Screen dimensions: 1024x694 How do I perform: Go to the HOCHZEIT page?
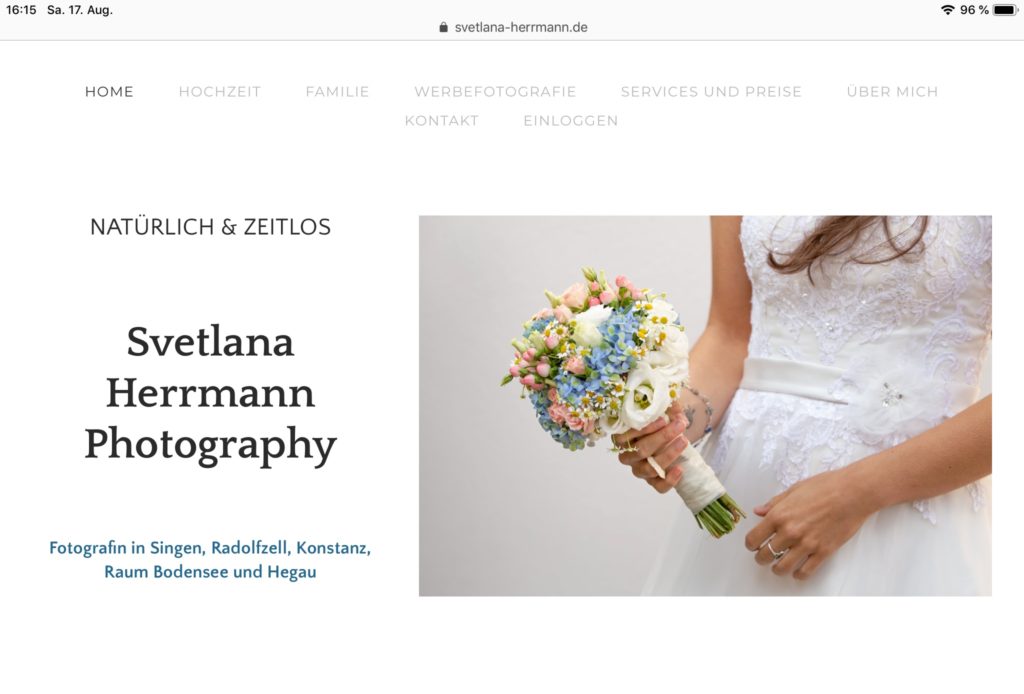point(219,91)
